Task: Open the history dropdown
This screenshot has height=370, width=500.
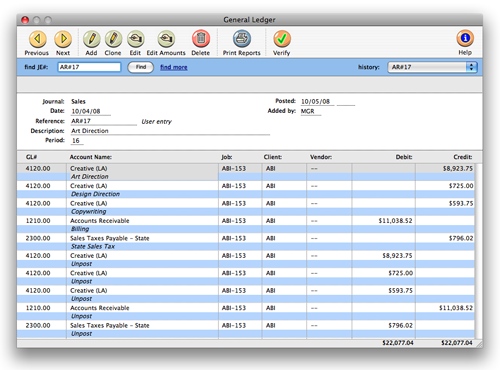Action: tap(432, 67)
